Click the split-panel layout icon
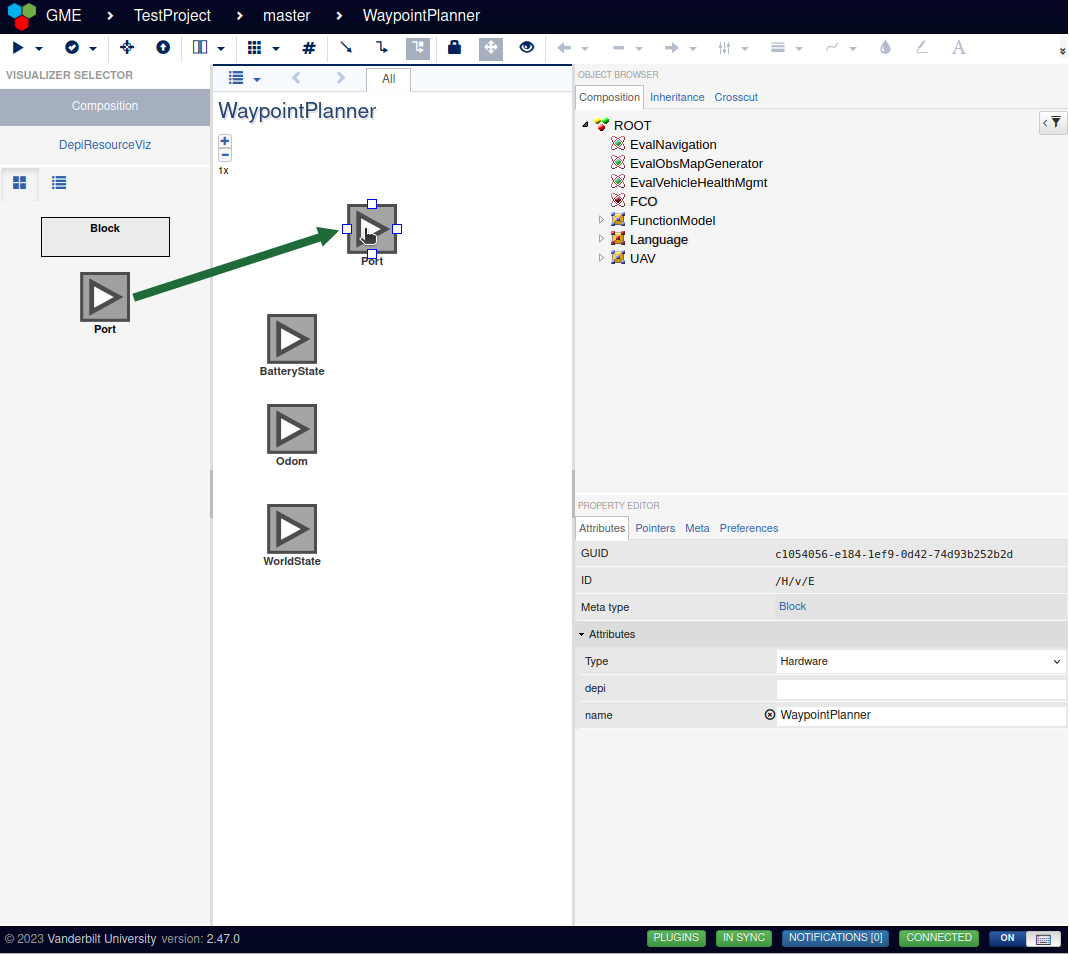 coord(200,47)
